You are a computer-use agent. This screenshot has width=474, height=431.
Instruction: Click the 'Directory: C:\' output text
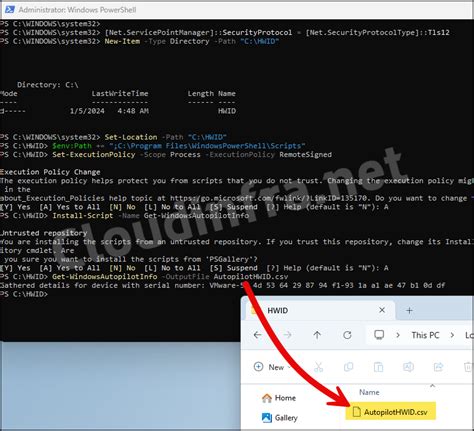point(48,85)
